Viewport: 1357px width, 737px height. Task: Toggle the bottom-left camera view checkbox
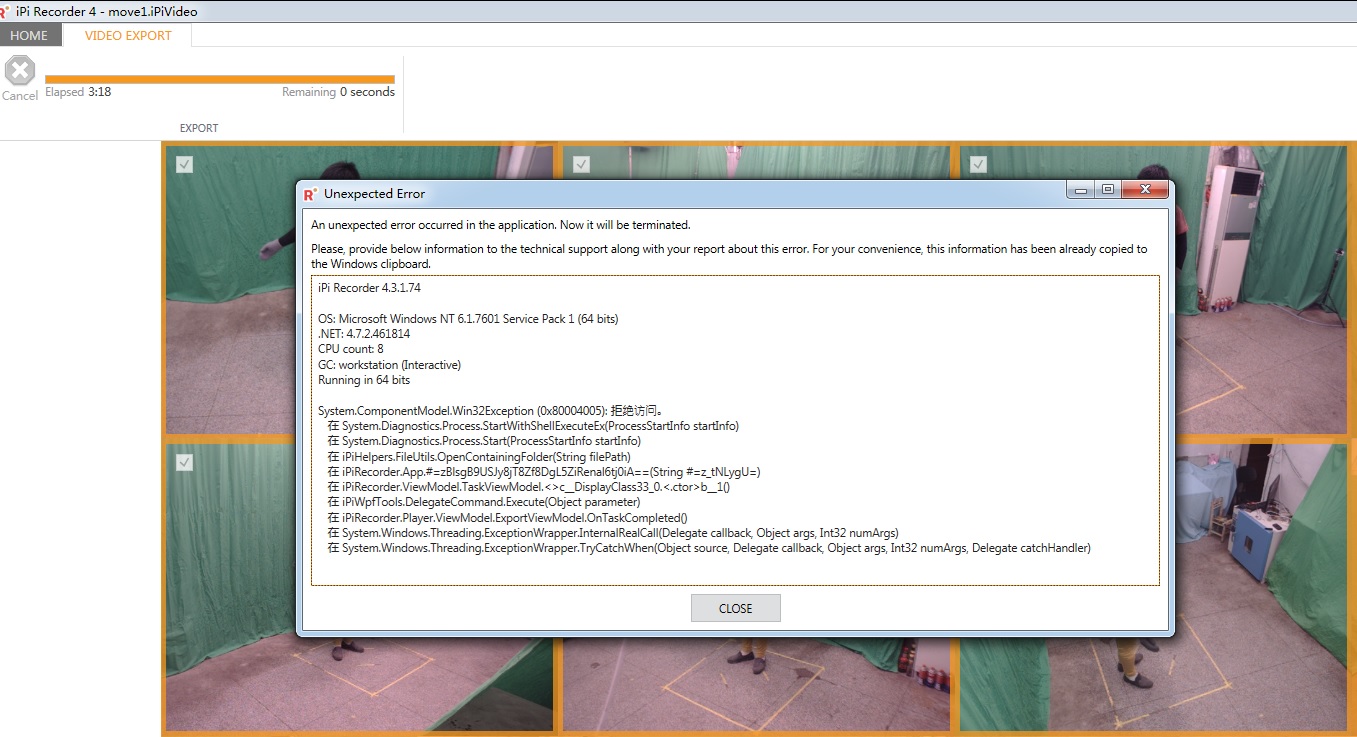pyautogui.click(x=184, y=462)
